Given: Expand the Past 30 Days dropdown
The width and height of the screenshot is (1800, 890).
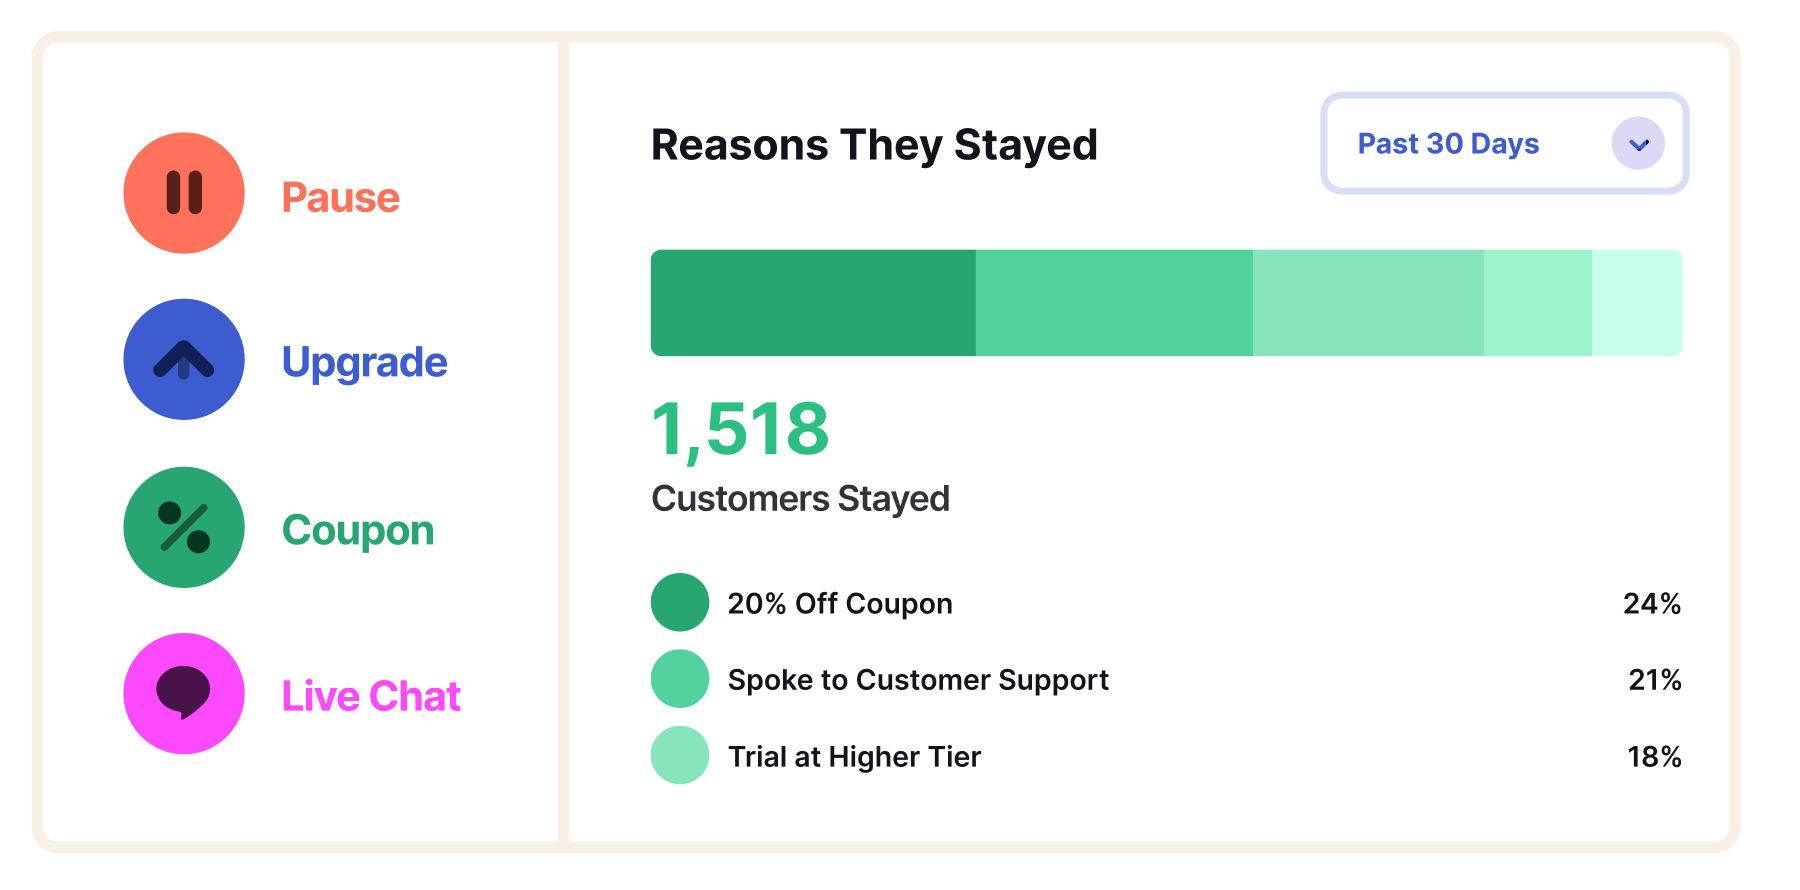Looking at the screenshot, I should (1503, 144).
